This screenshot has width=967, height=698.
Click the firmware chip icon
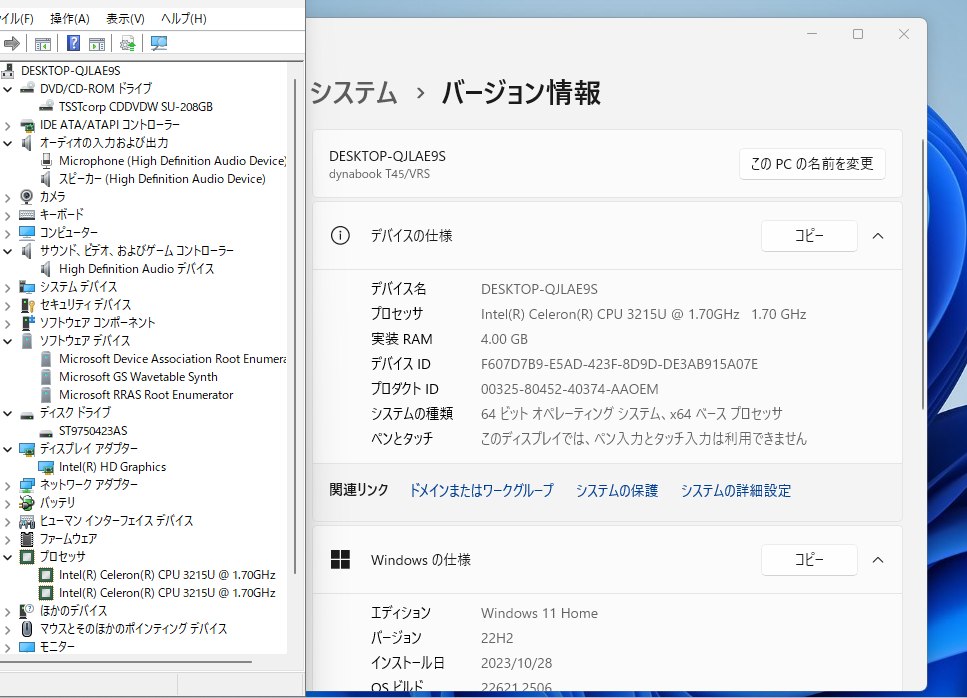pos(27,539)
